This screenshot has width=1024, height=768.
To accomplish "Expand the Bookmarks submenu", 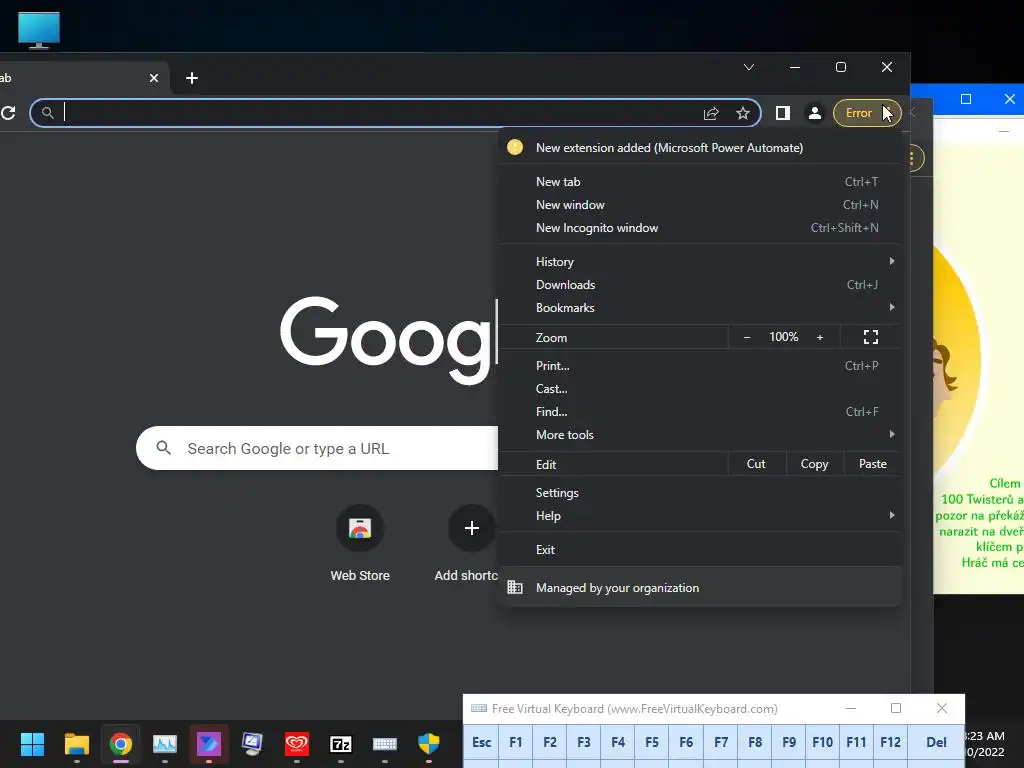I will [x=700, y=308].
